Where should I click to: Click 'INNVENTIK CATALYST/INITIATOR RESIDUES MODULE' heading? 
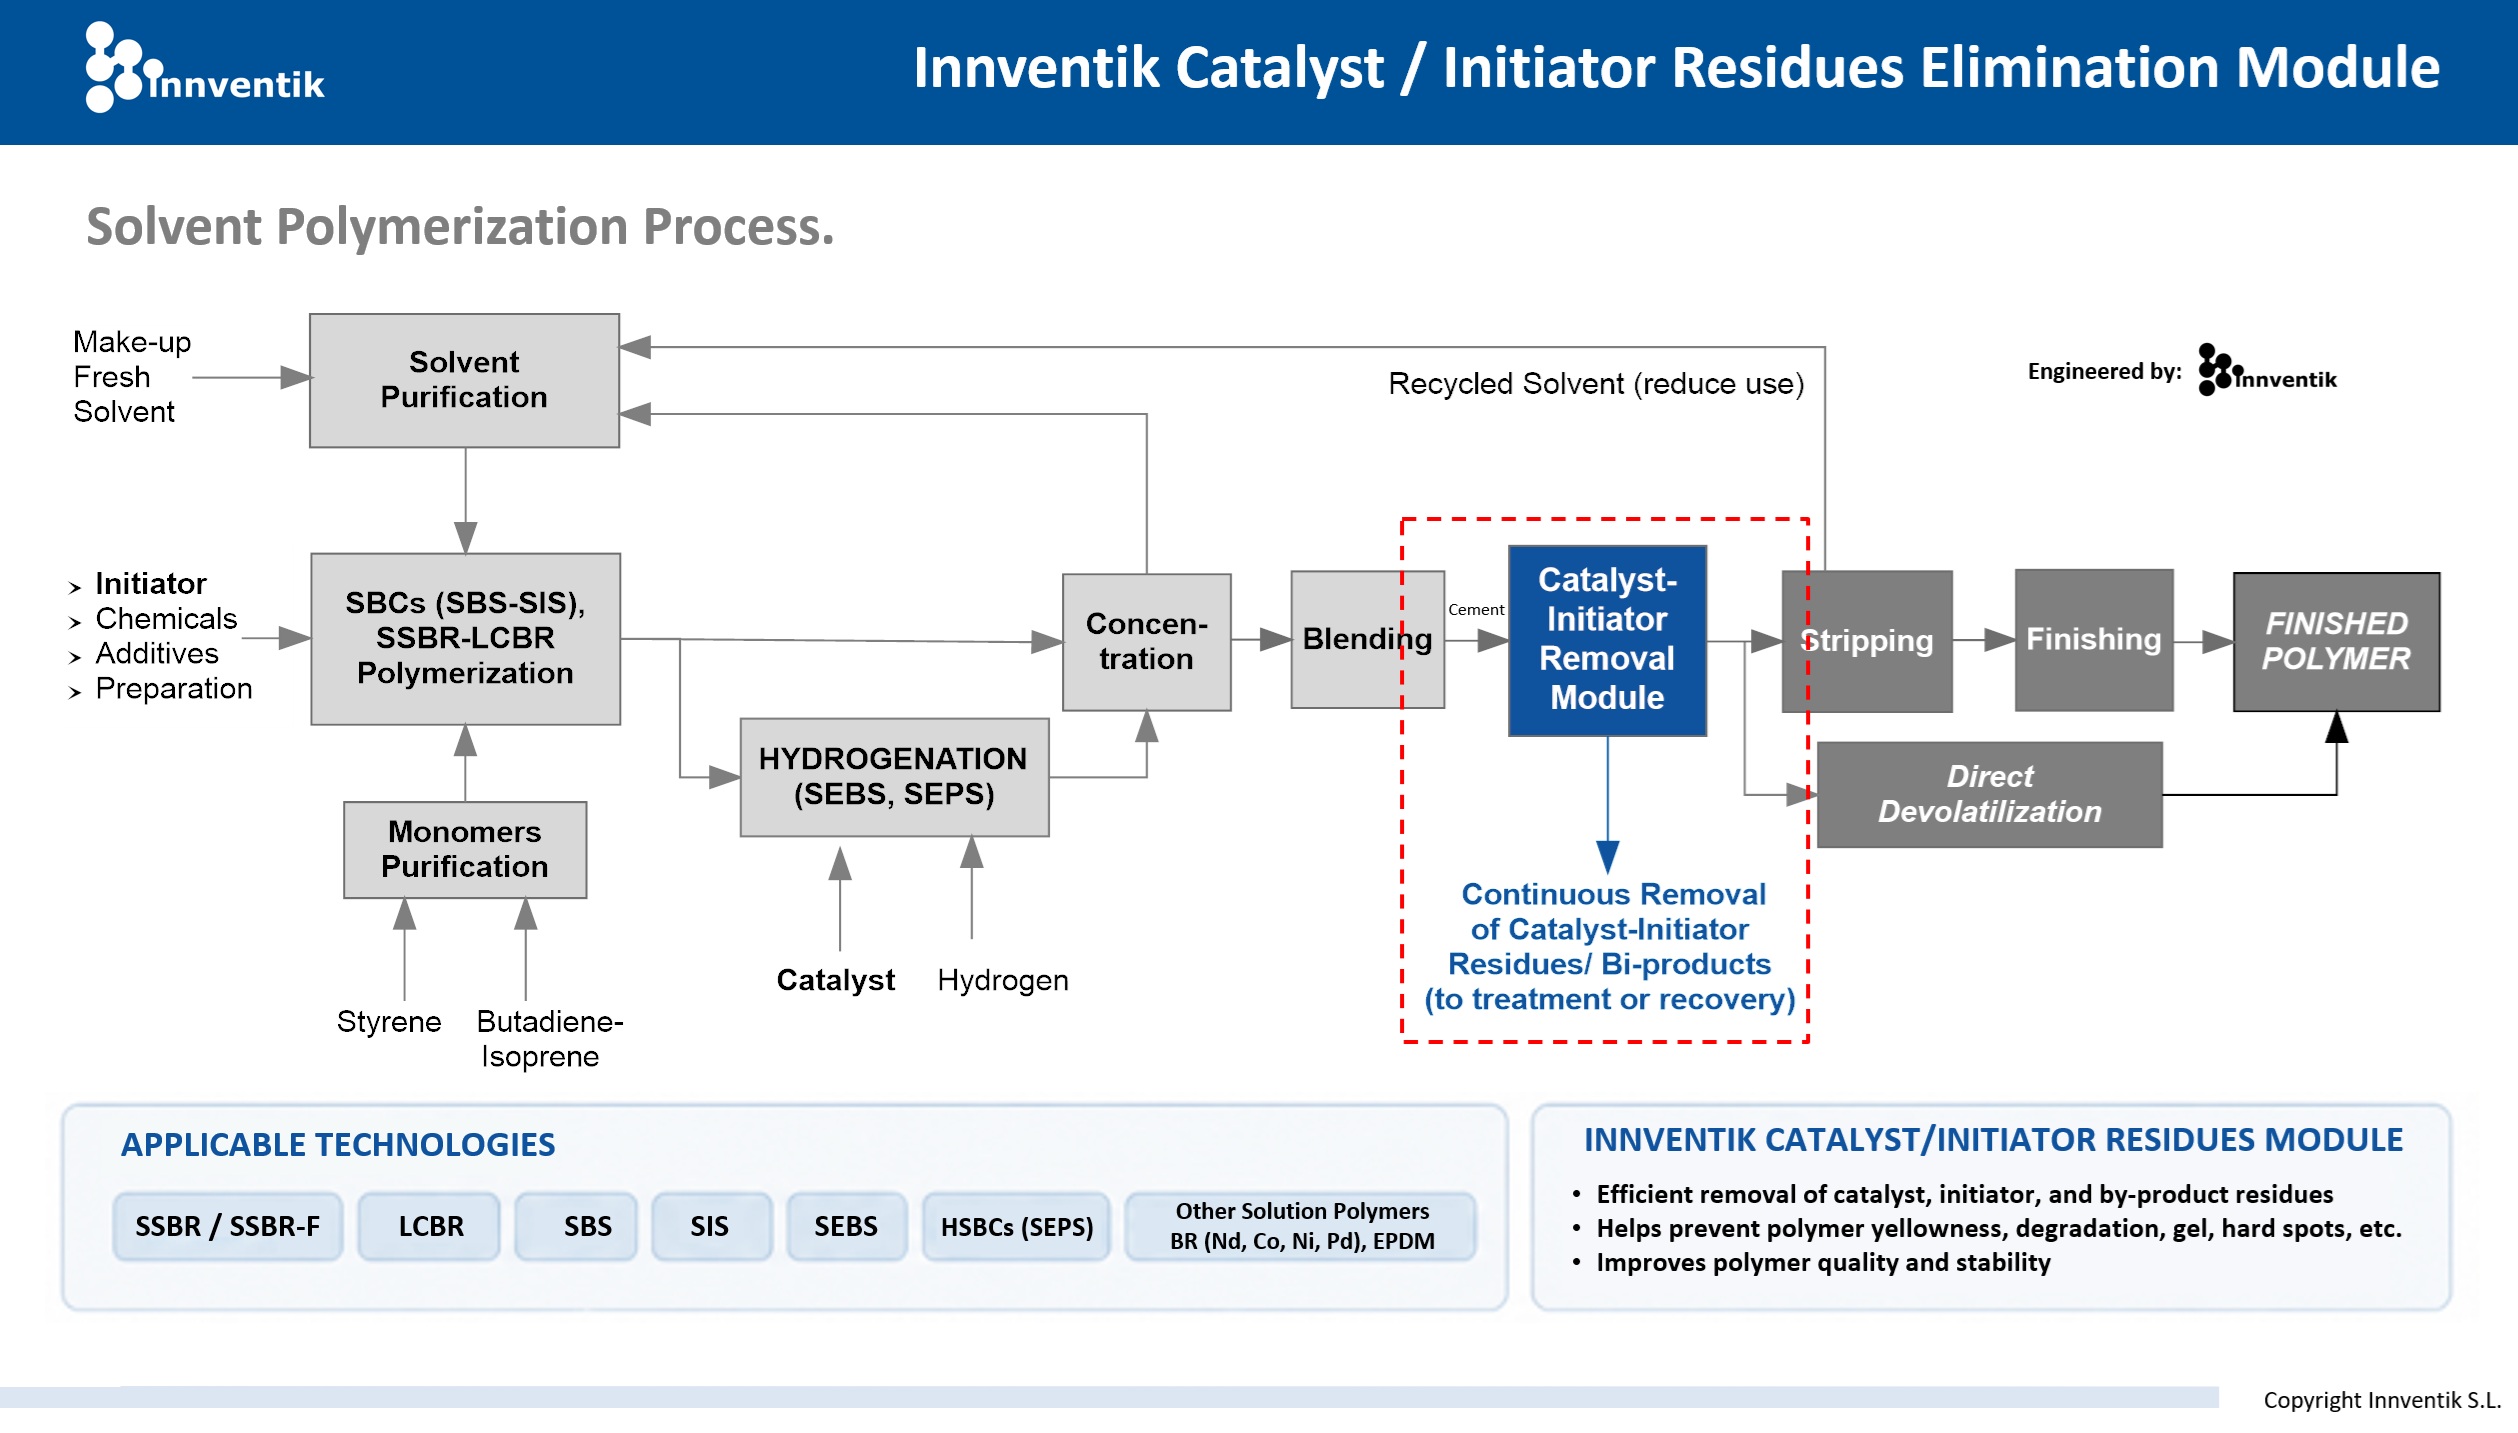pos(1993,1140)
